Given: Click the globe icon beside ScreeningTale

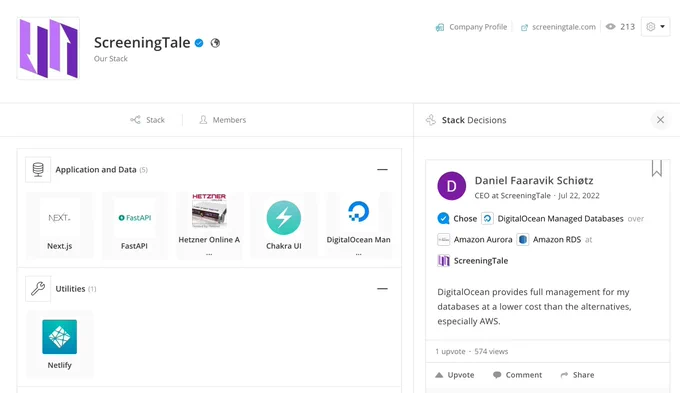Looking at the screenshot, I should tap(215, 43).
